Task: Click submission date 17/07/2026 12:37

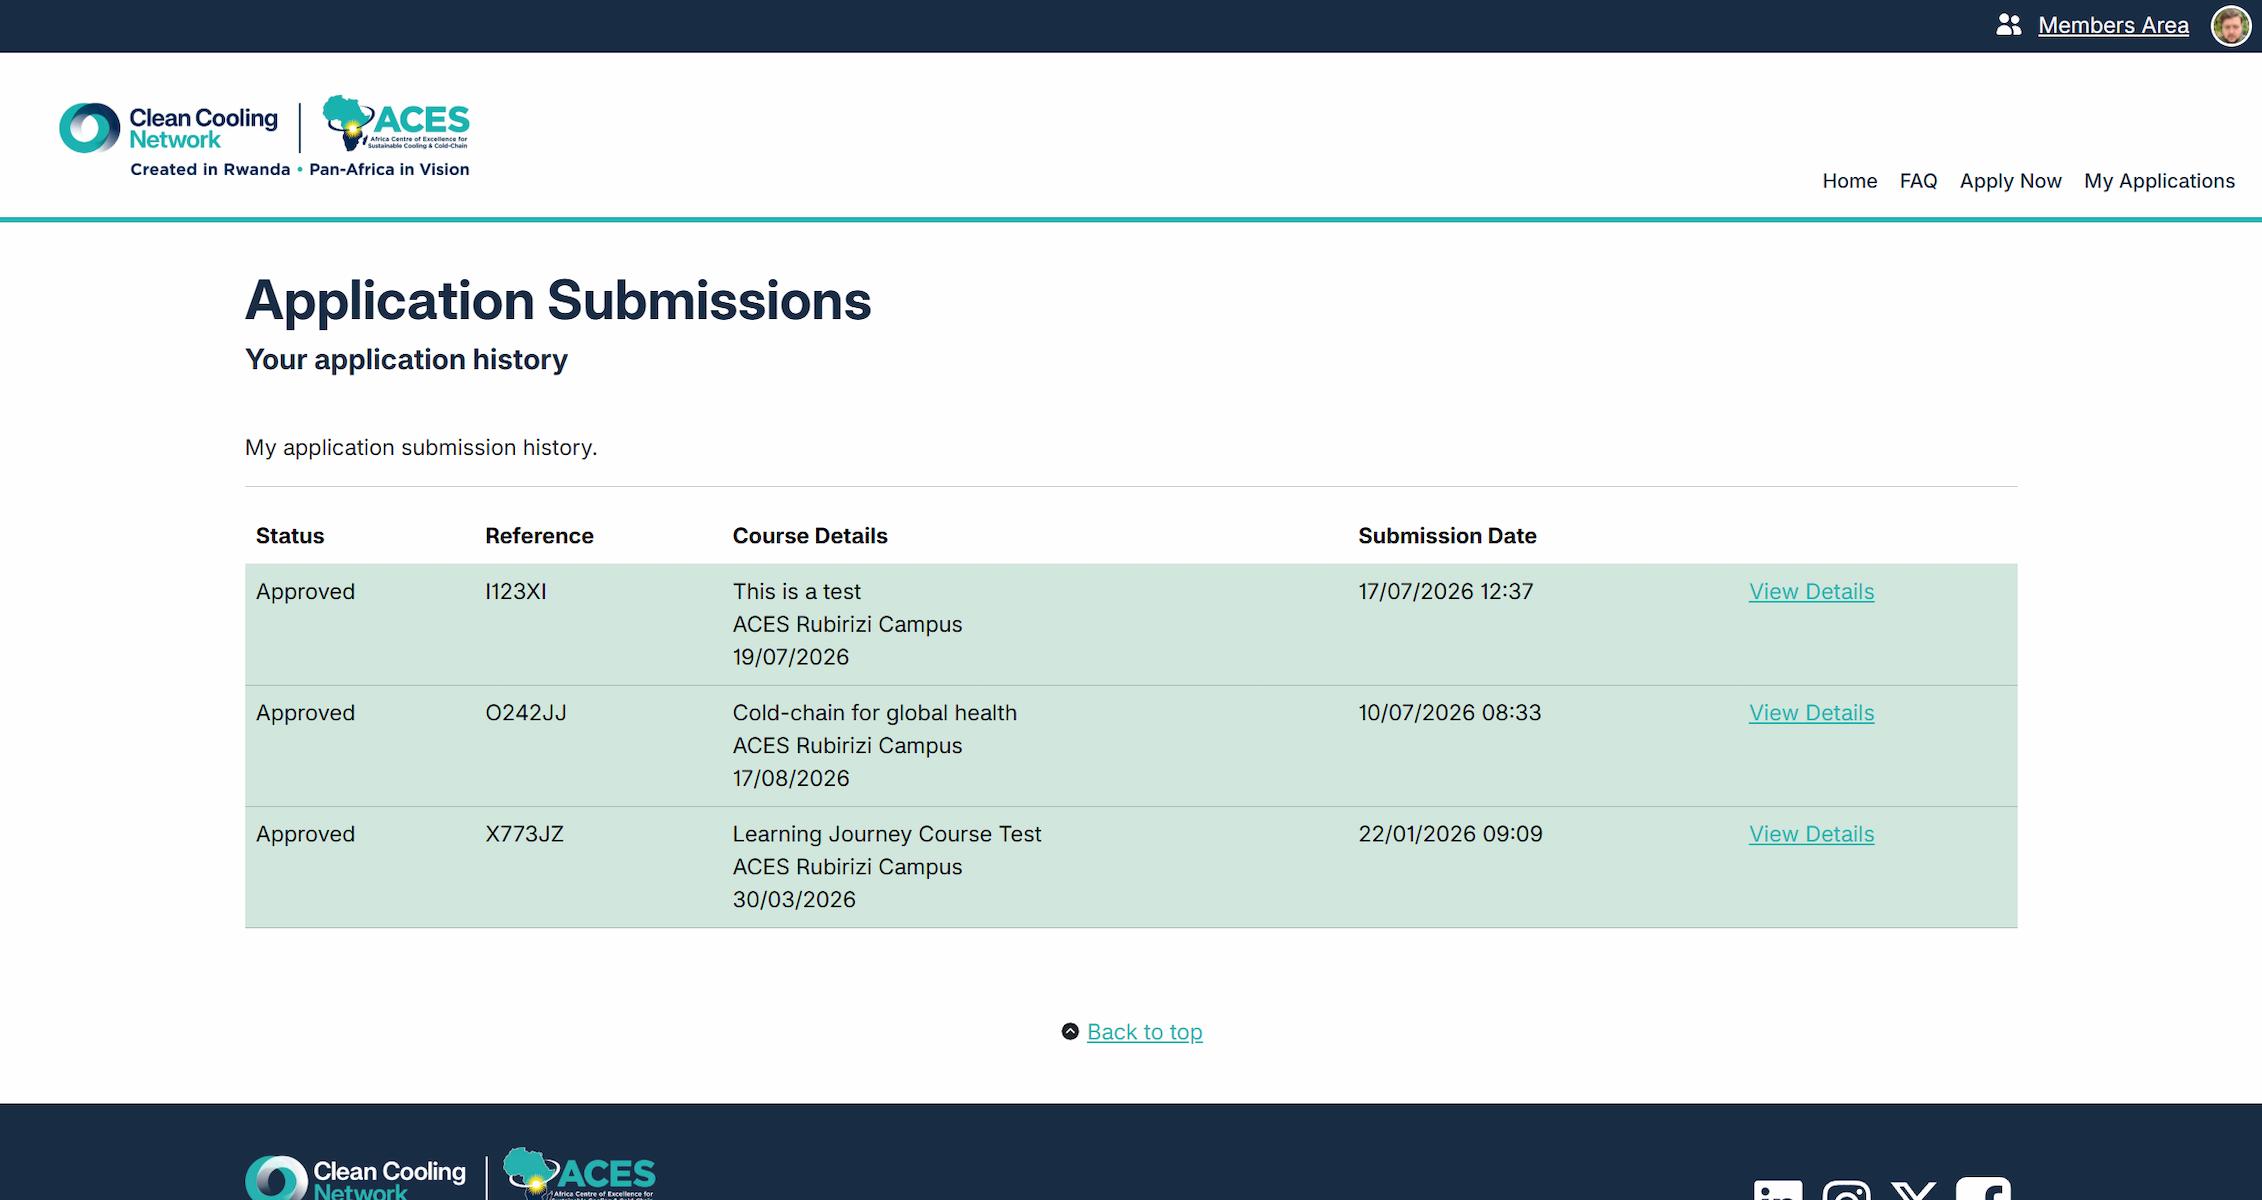Action: (1445, 591)
